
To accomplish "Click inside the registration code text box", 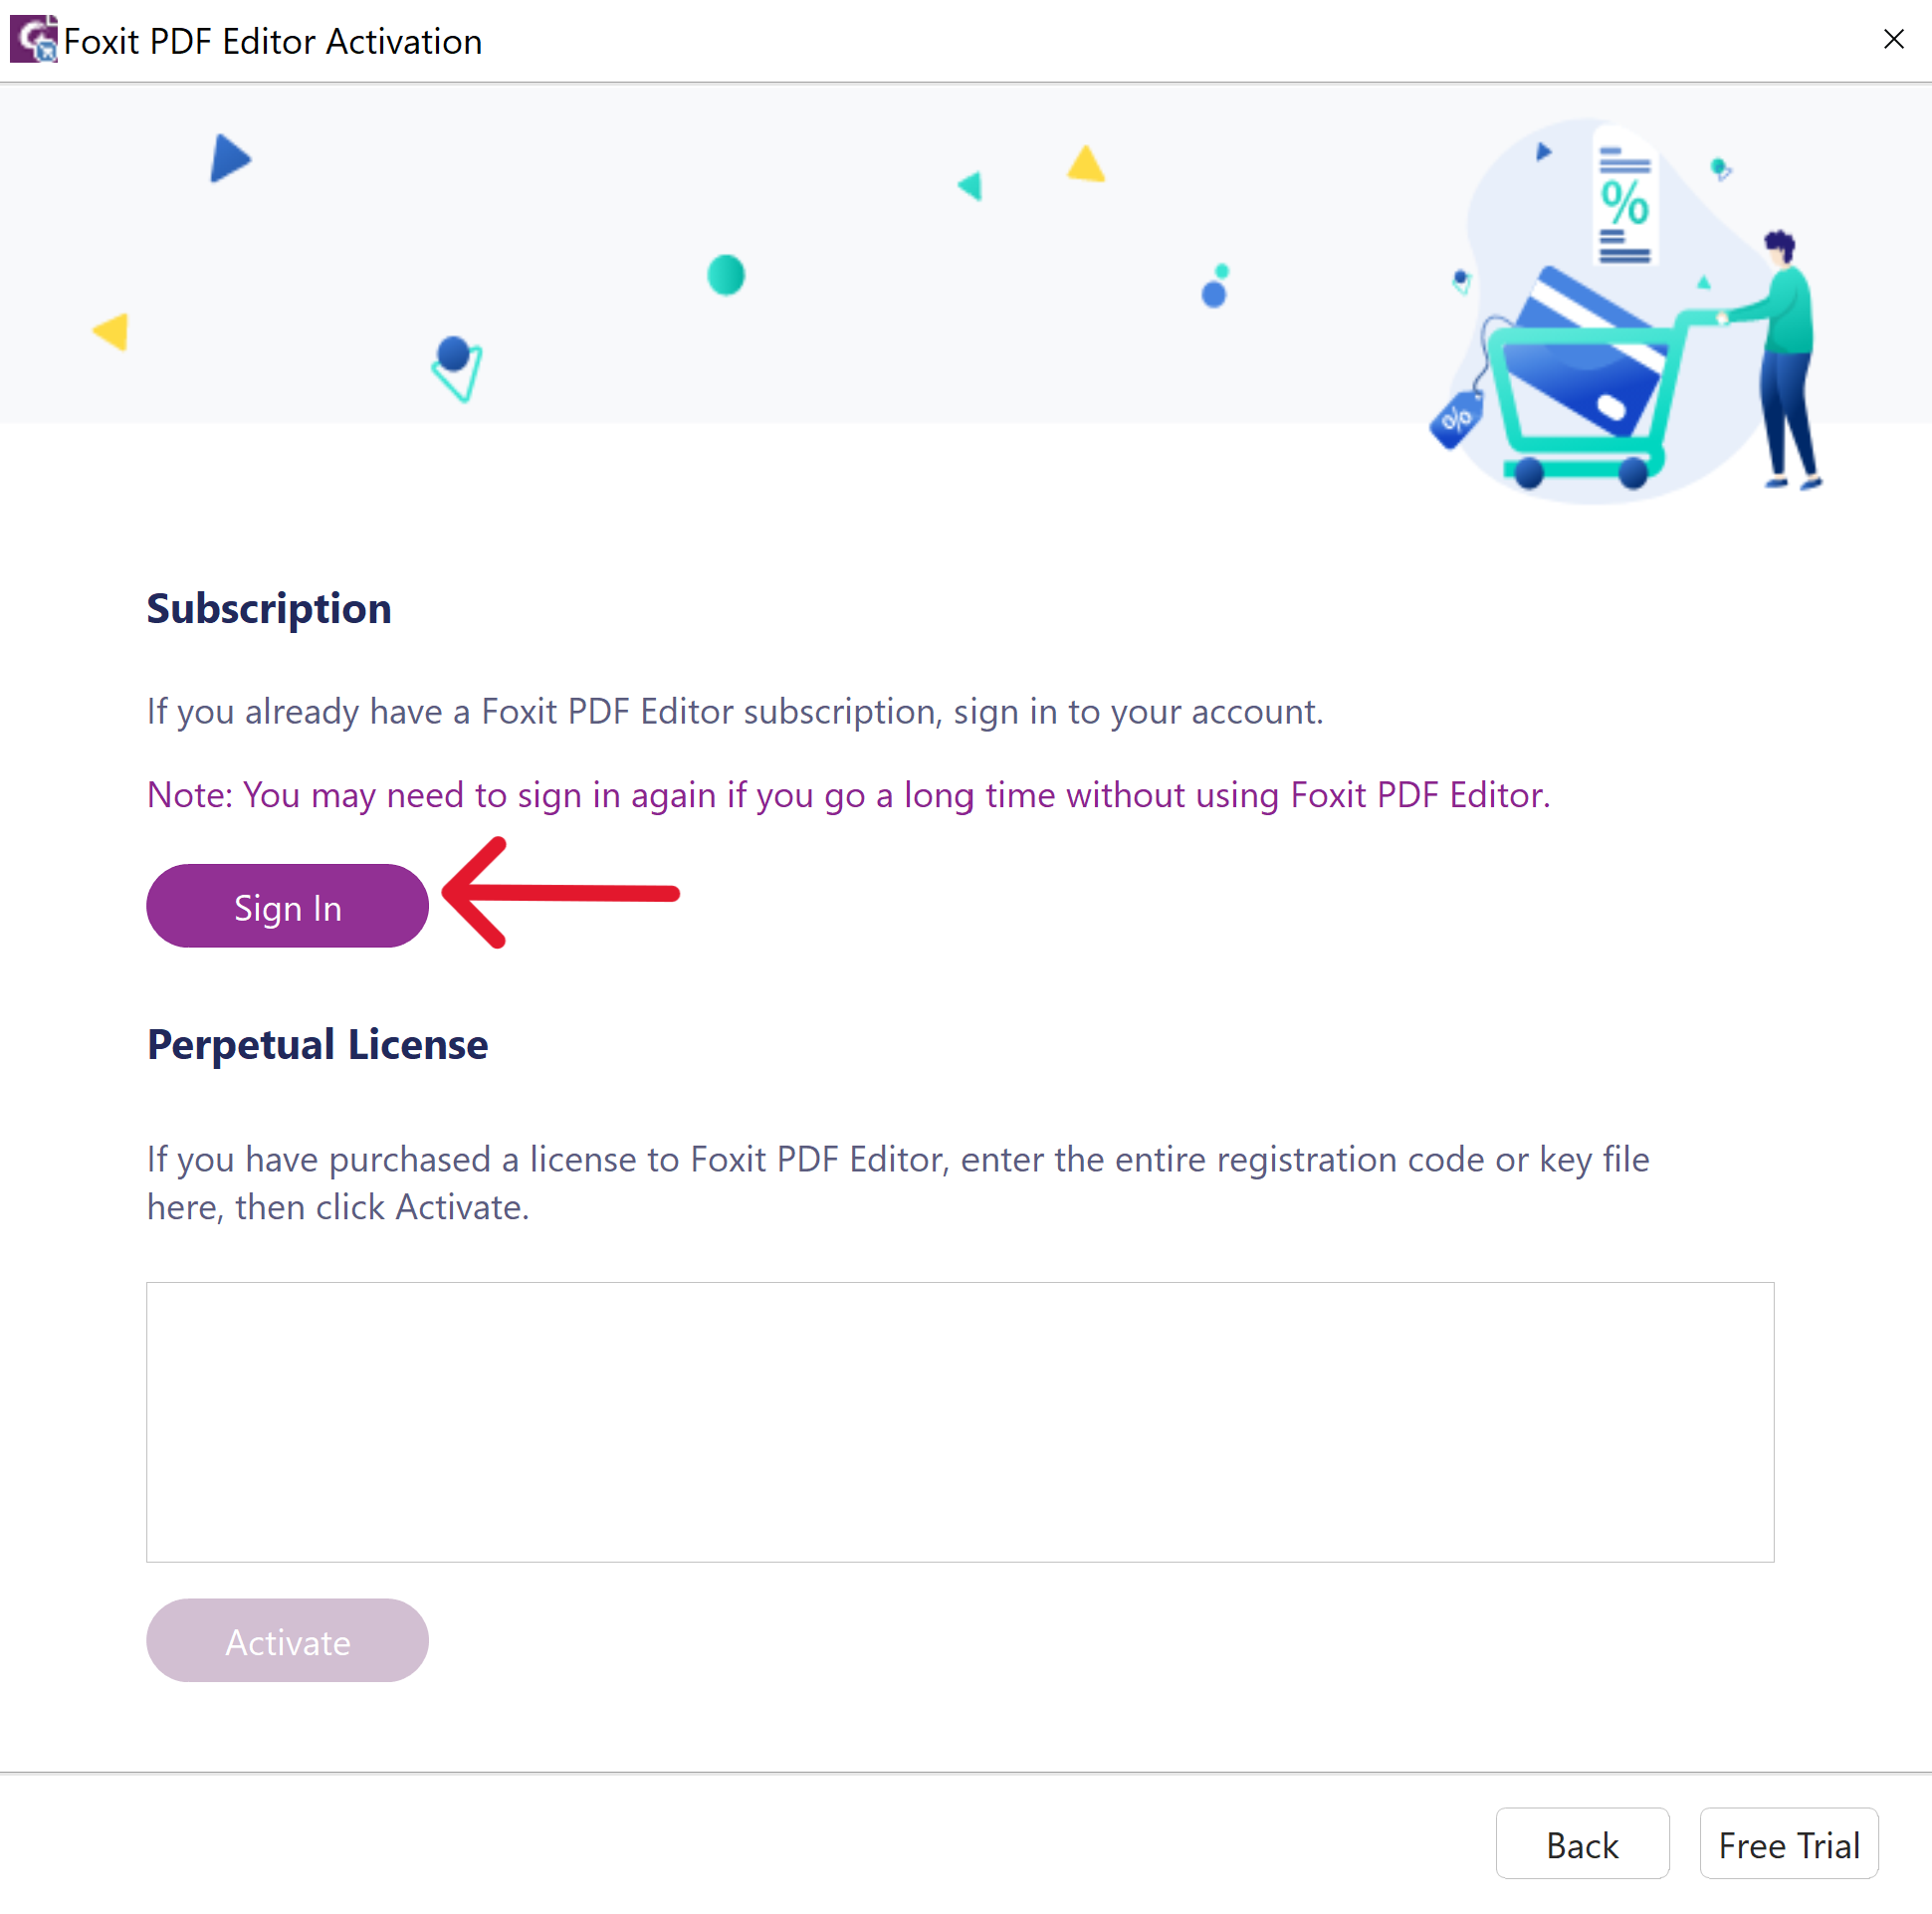I will [x=959, y=1421].
